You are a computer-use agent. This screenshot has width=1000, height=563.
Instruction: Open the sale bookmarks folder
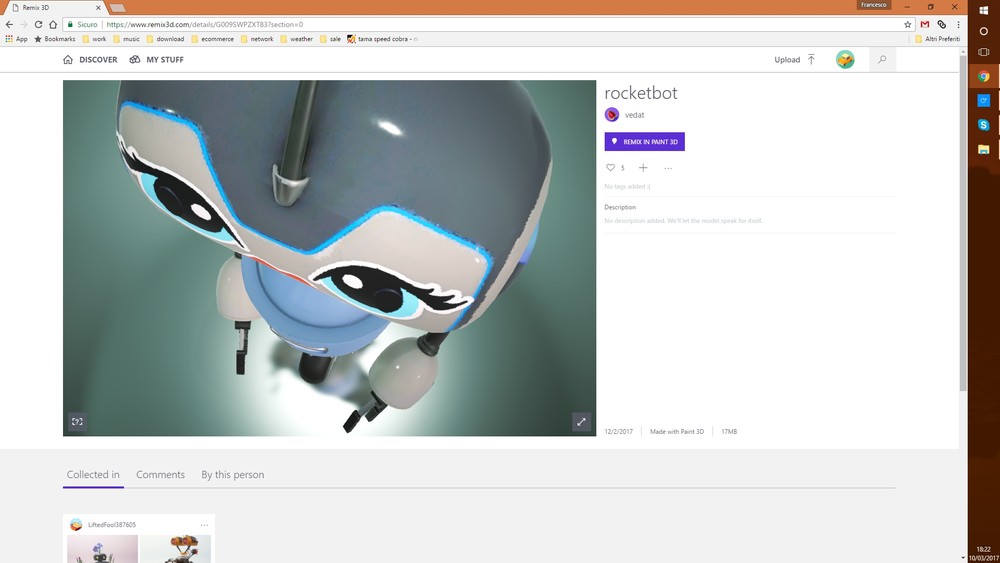[x=330, y=39]
